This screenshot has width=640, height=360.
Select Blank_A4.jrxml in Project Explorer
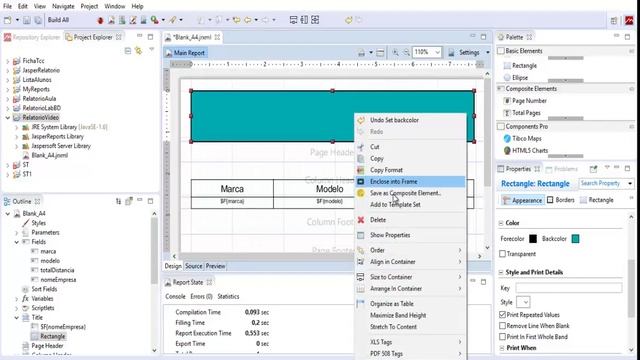click(x=50, y=156)
